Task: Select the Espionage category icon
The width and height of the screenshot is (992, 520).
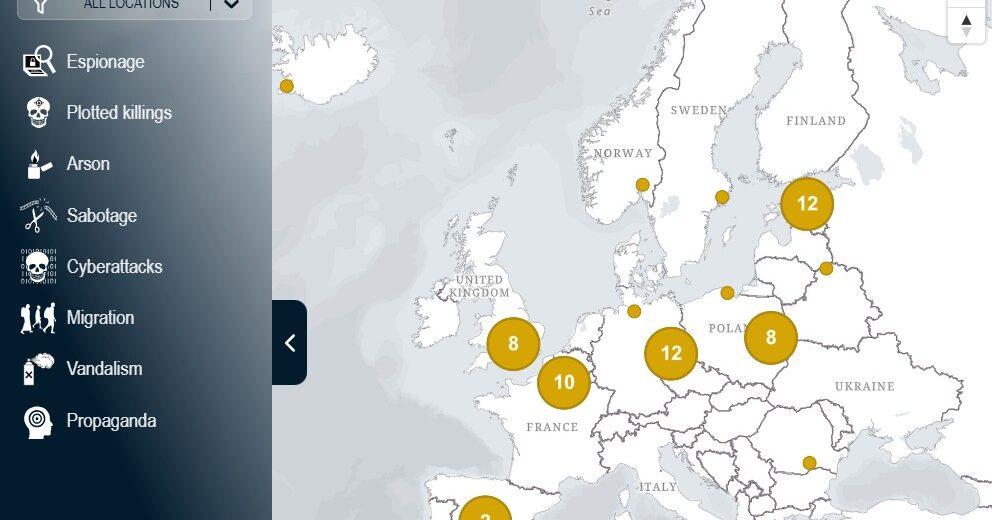Action: pyautogui.click(x=38, y=62)
